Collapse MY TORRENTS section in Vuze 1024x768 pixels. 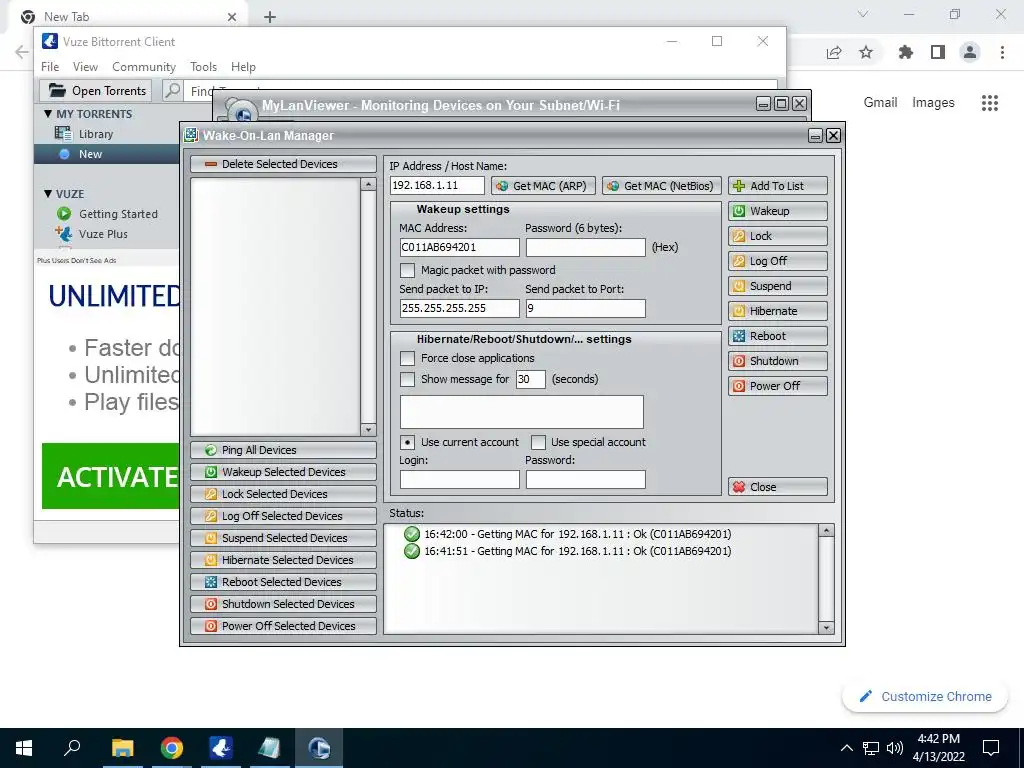pos(48,114)
